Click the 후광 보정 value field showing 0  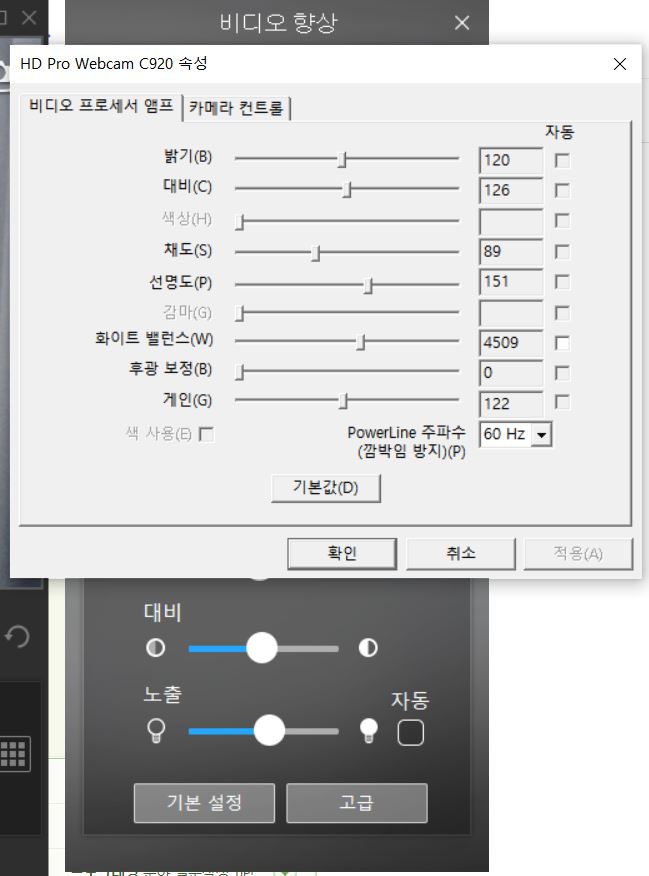(x=510, y=373)
